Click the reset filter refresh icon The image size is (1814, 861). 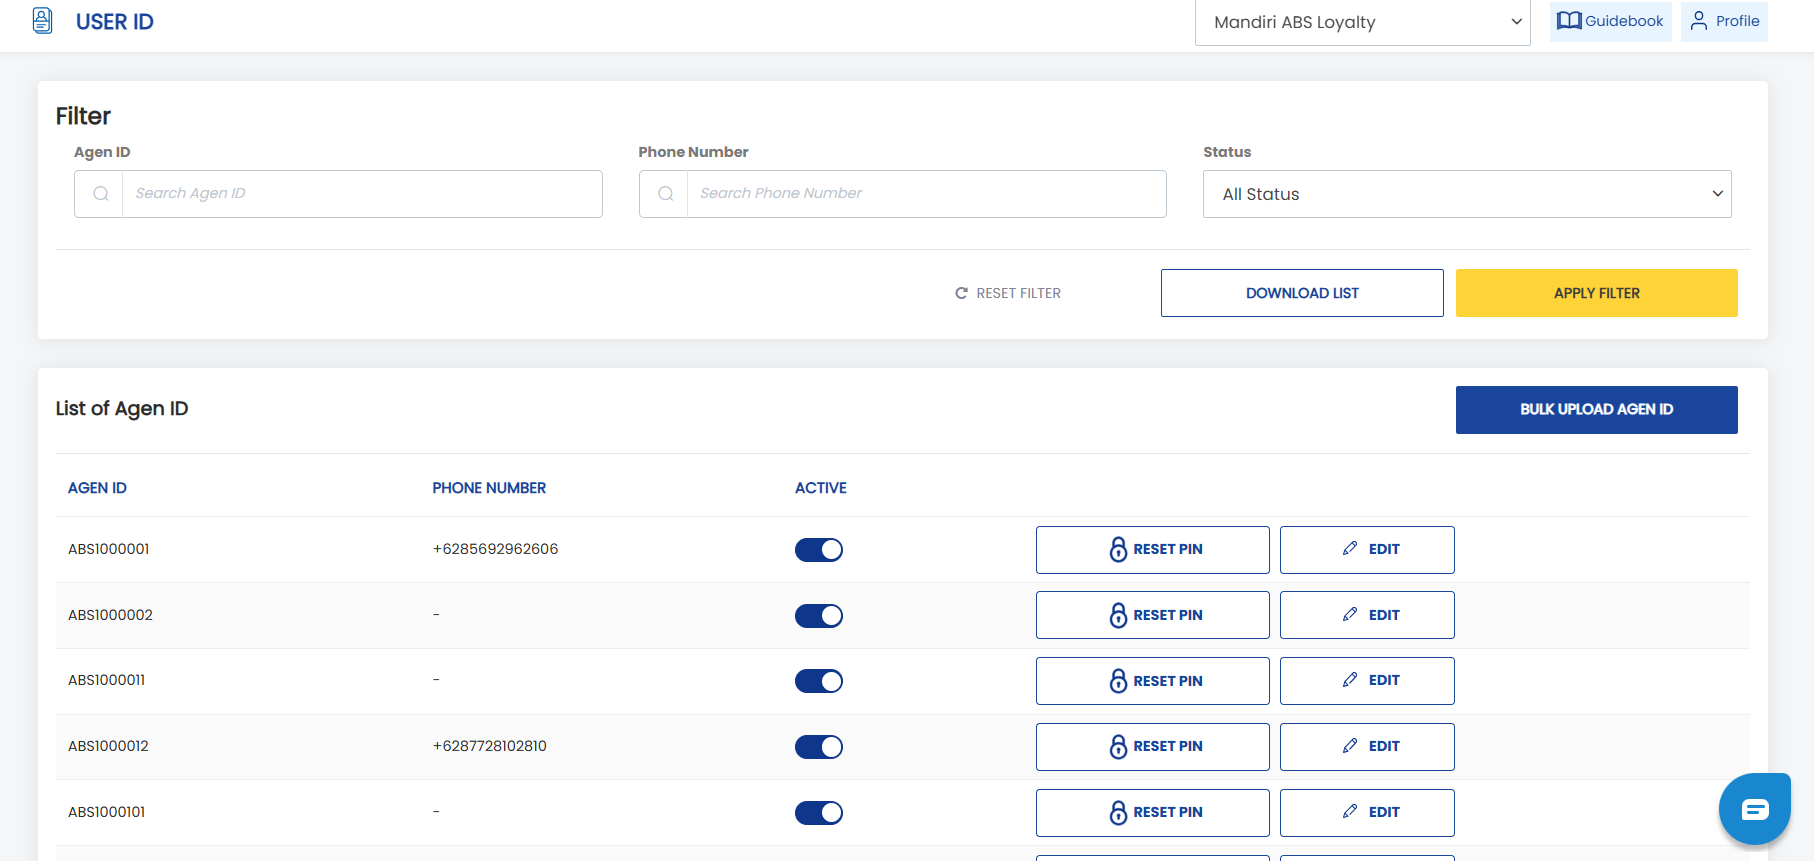click(961, 293)
